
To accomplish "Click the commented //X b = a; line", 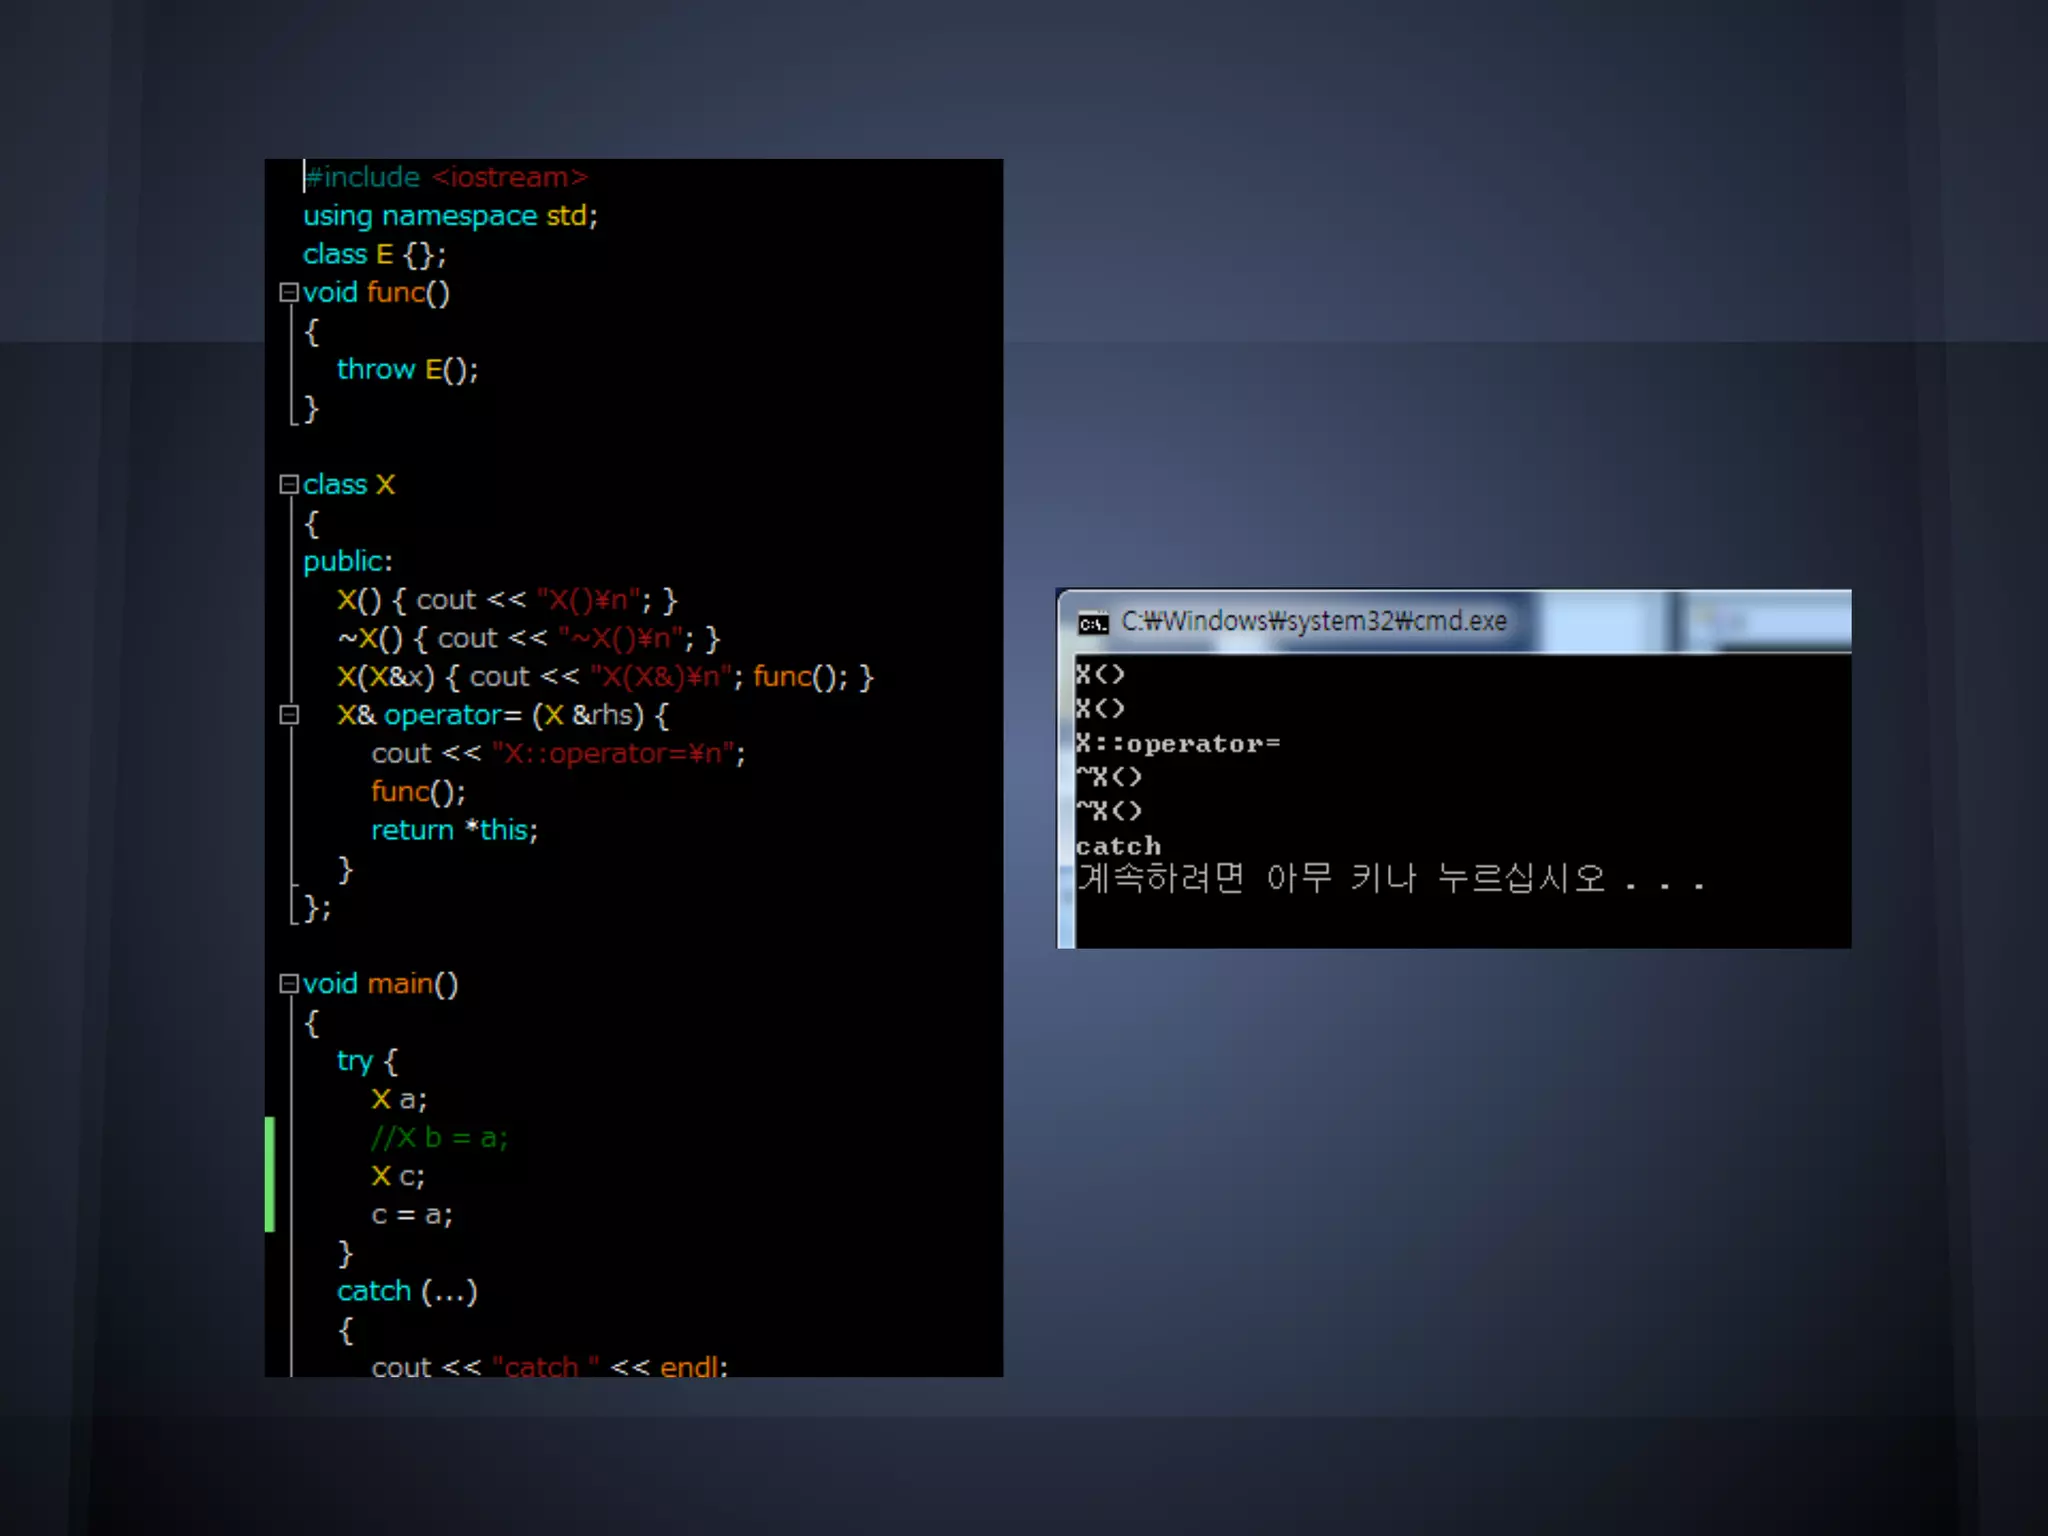I will point(439,1138).
